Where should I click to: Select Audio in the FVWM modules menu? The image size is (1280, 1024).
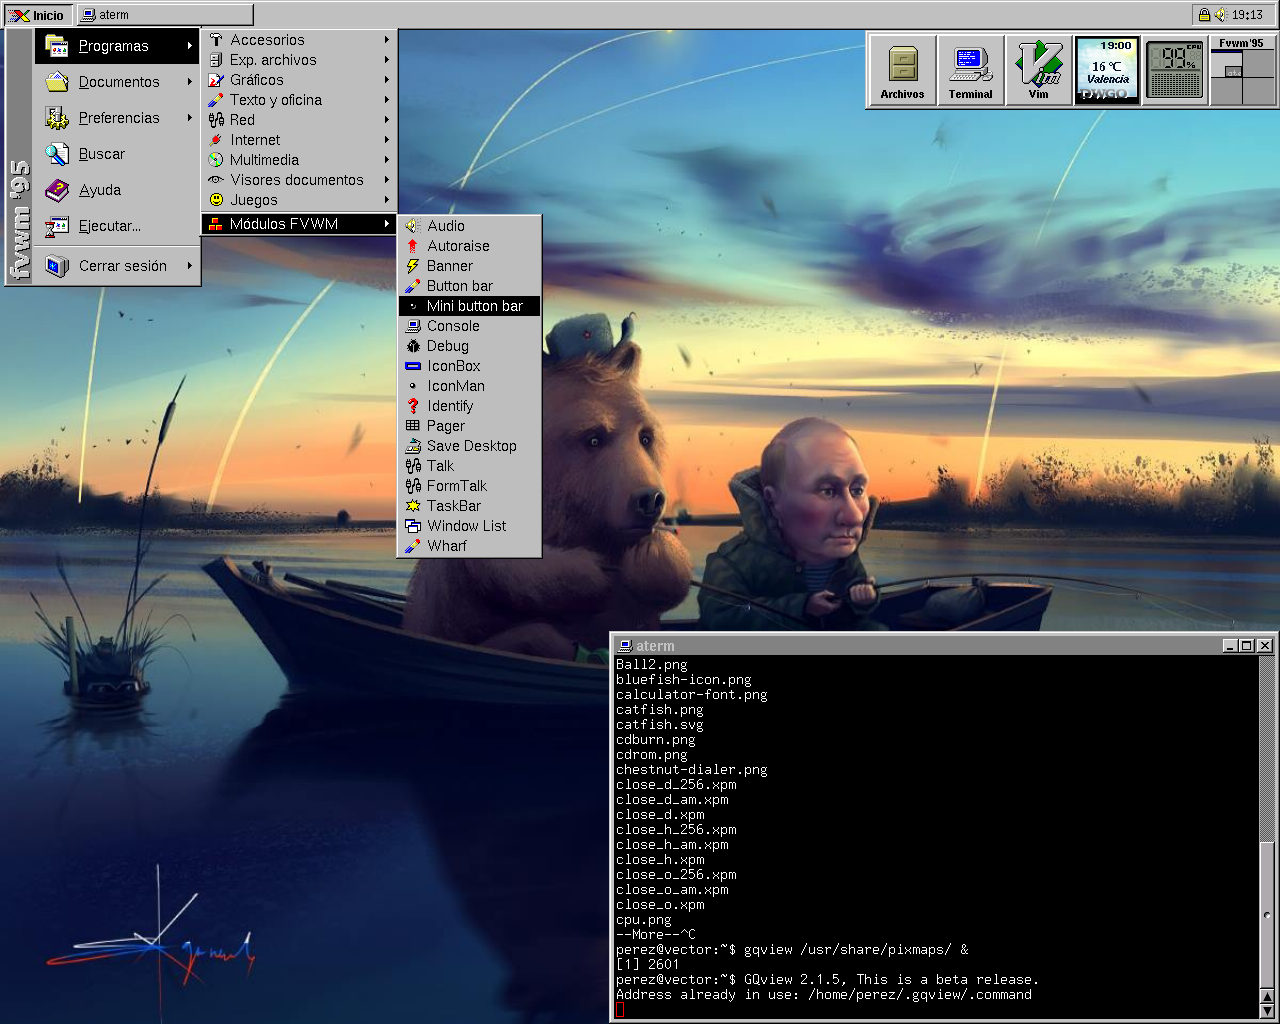(x=469, y=226)
